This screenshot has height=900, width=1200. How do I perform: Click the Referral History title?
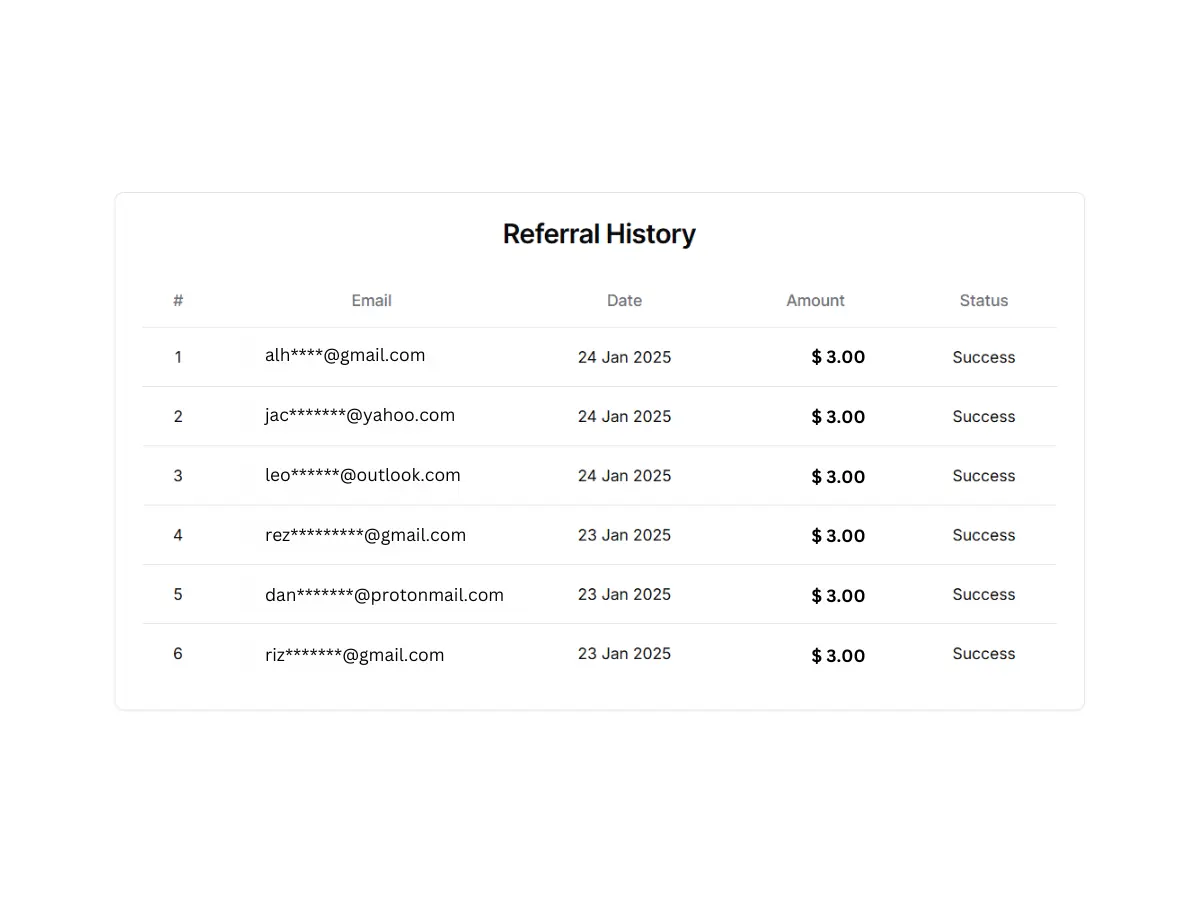tap(599, 233)
